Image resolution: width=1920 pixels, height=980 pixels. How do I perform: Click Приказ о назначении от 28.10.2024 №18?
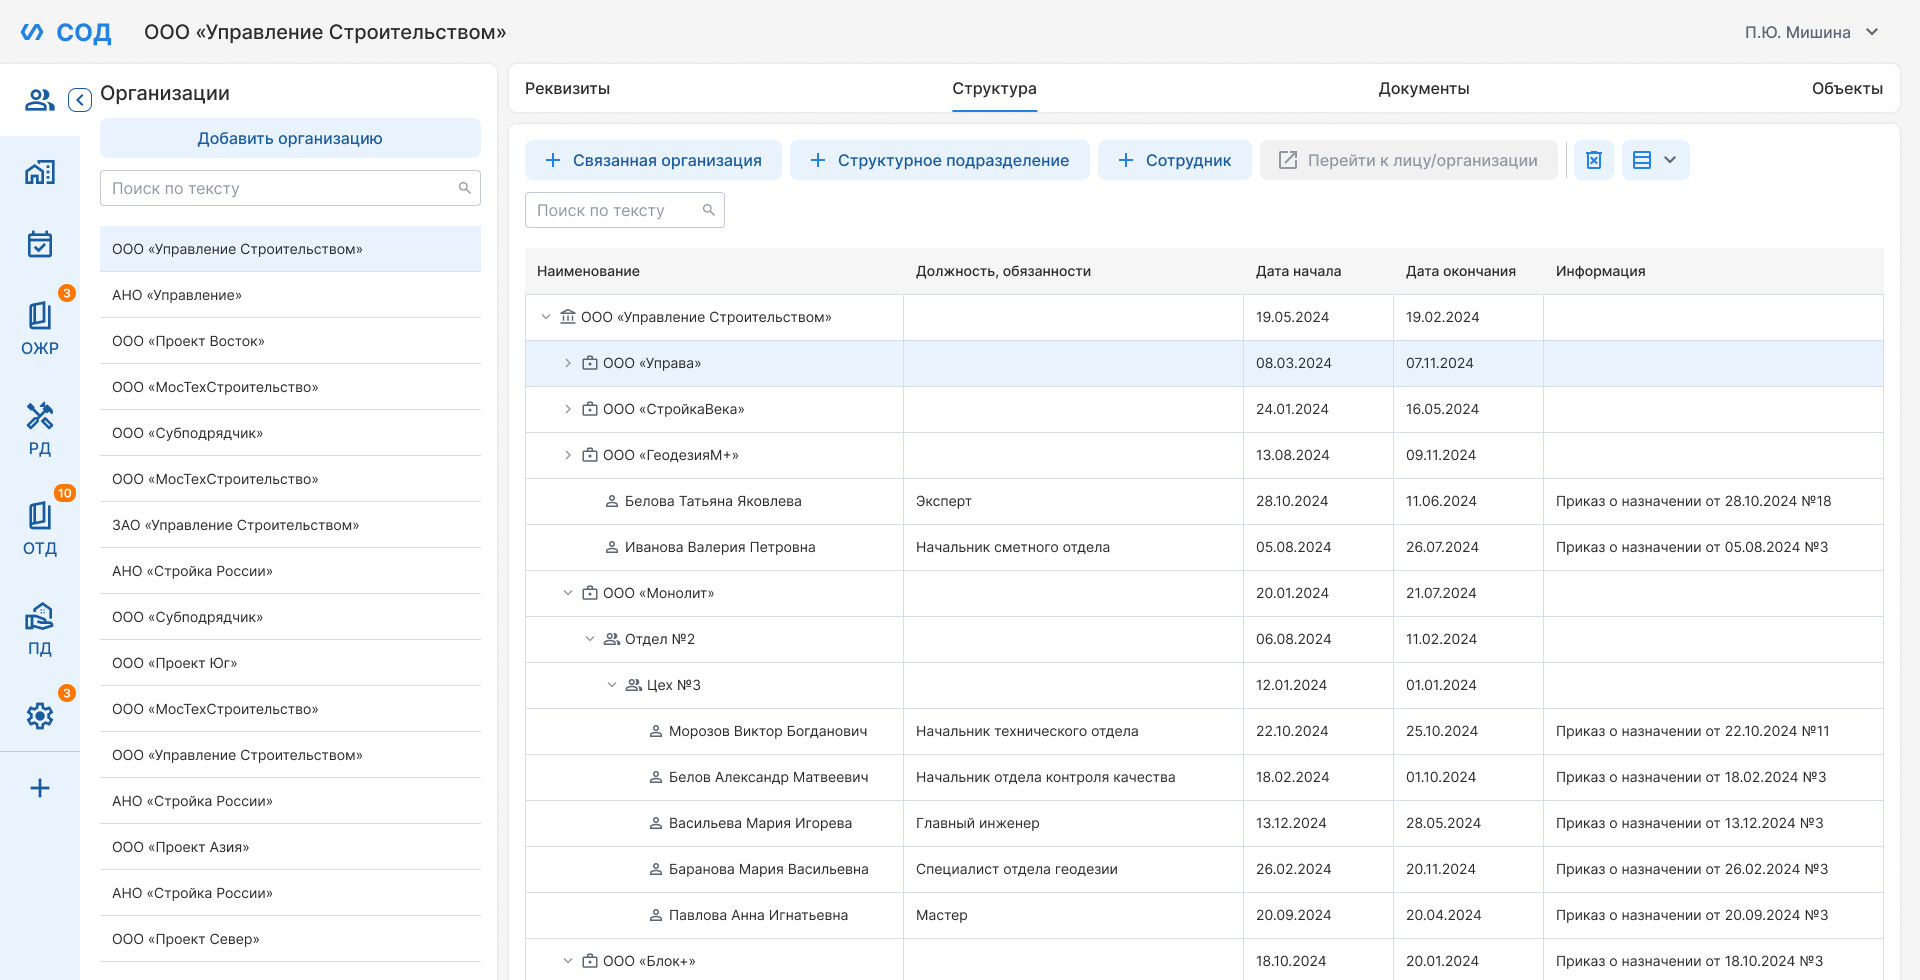[1693, 501]
